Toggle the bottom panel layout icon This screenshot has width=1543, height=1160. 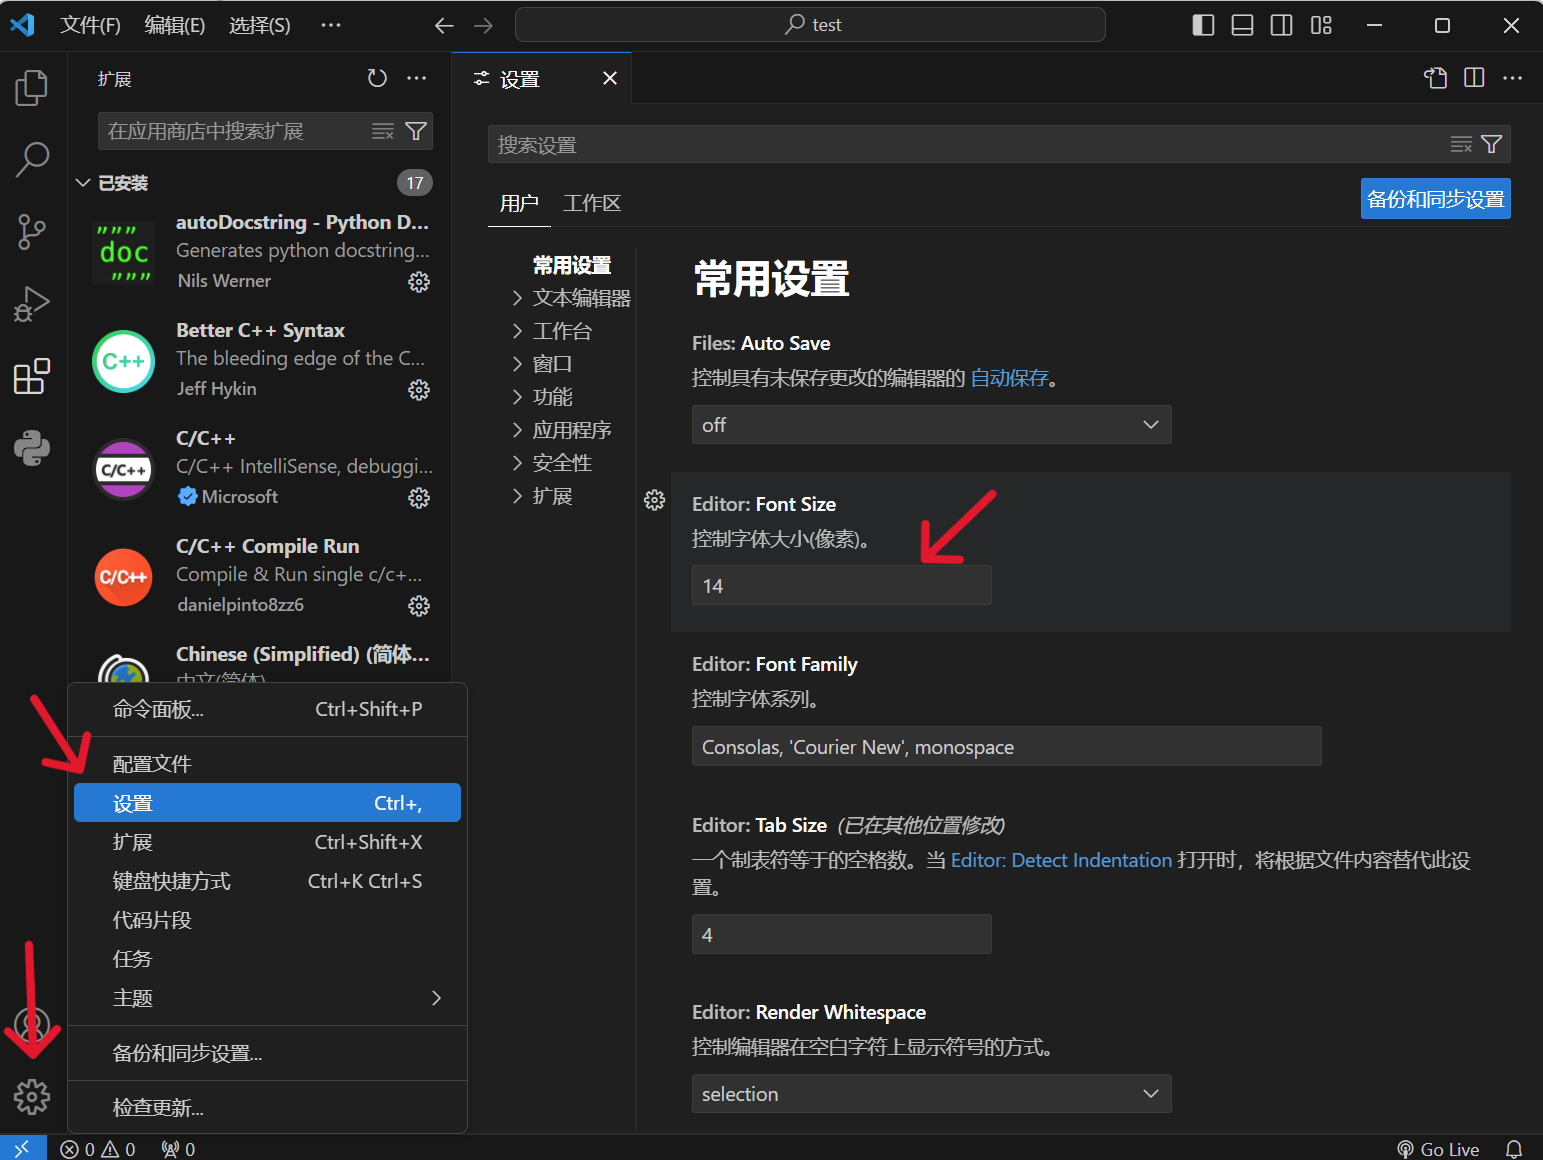[x=1242, y=25]
